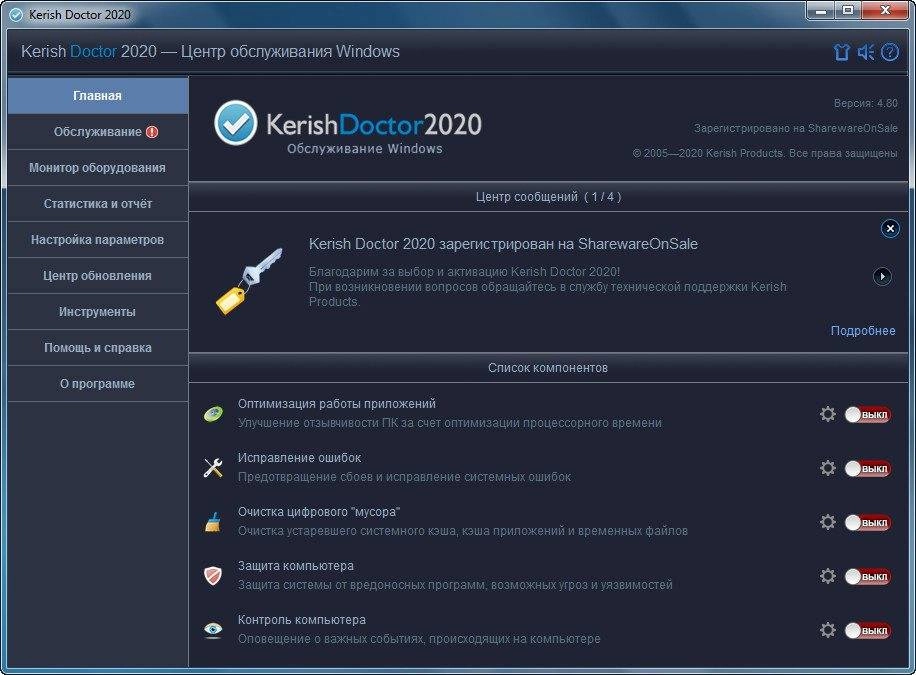916x675 pixels.
Task: Click the application optimization component icon
Action: click(213, 414)
